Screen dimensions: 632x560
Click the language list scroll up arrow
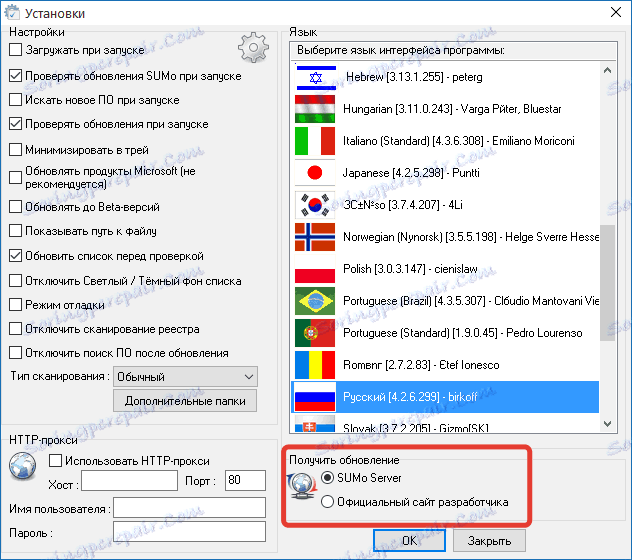coord(607,71)
